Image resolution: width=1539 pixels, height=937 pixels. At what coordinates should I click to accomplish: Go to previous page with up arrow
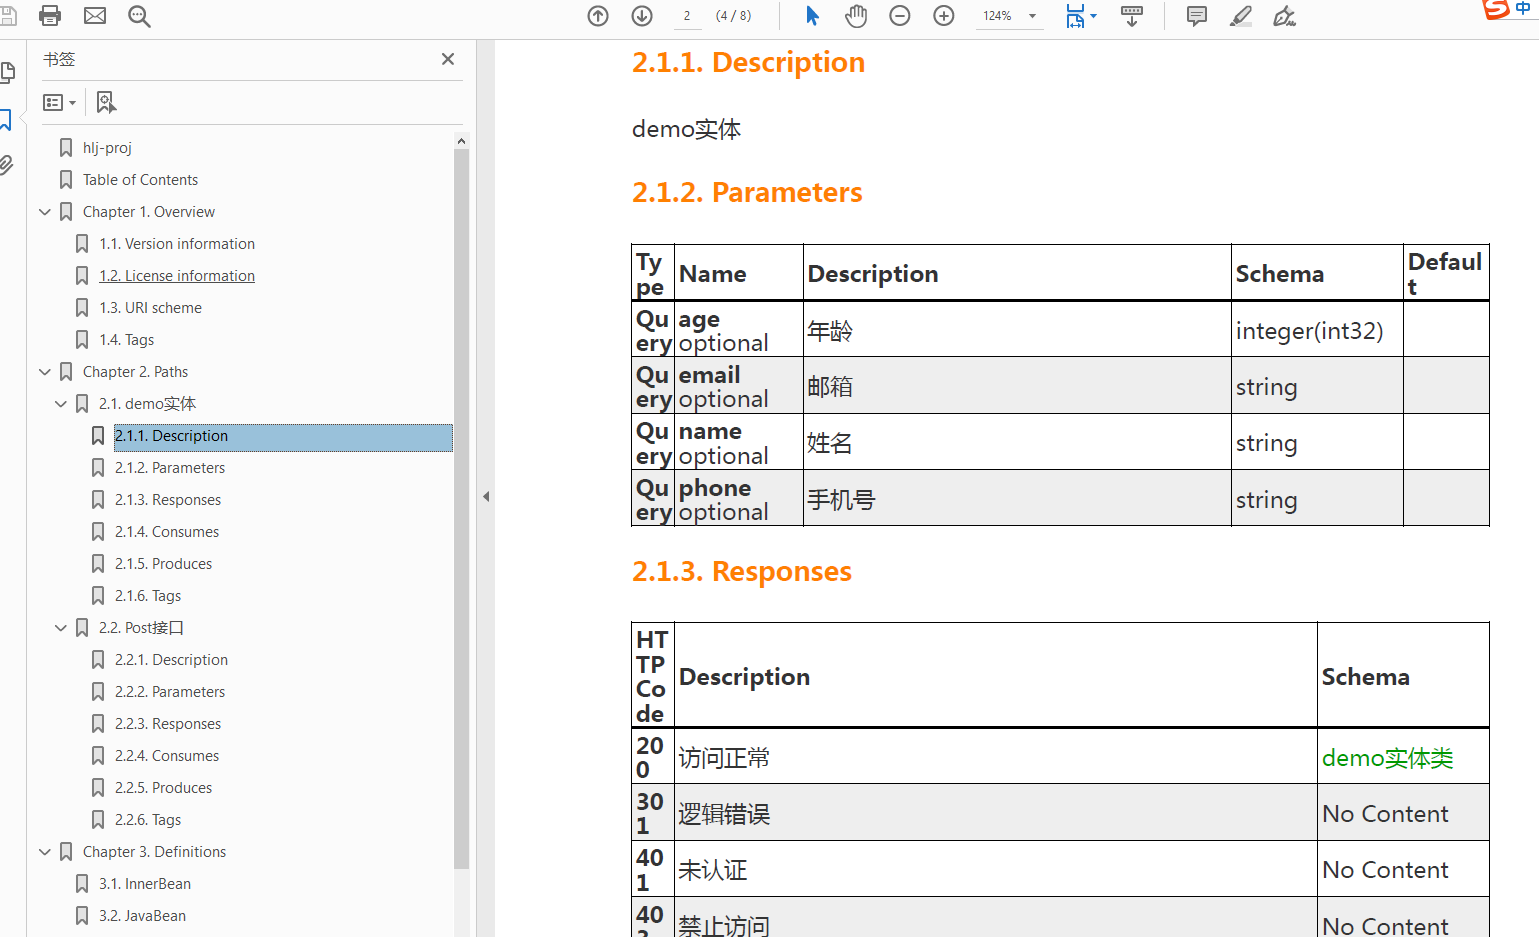pyautogui.click(x=598, y=16)
